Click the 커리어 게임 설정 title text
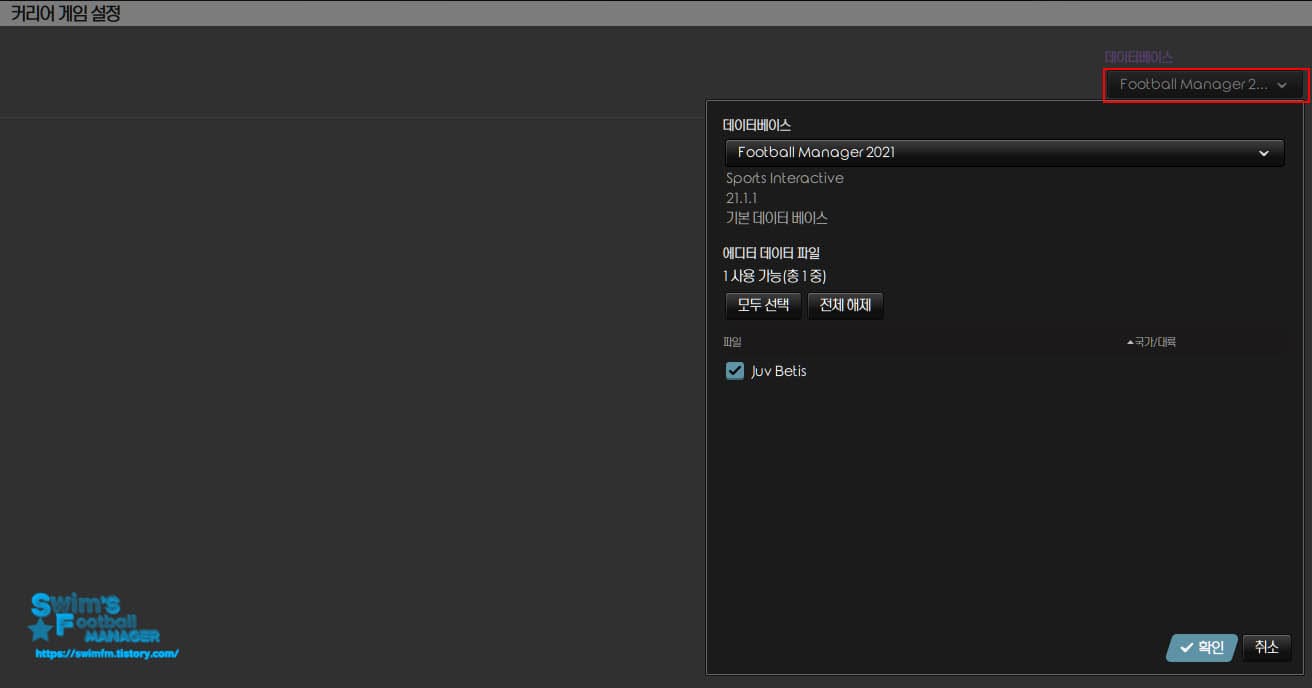Image resolution: width=1312 pixels, height=688 pixels. click(x=65, y=14)
